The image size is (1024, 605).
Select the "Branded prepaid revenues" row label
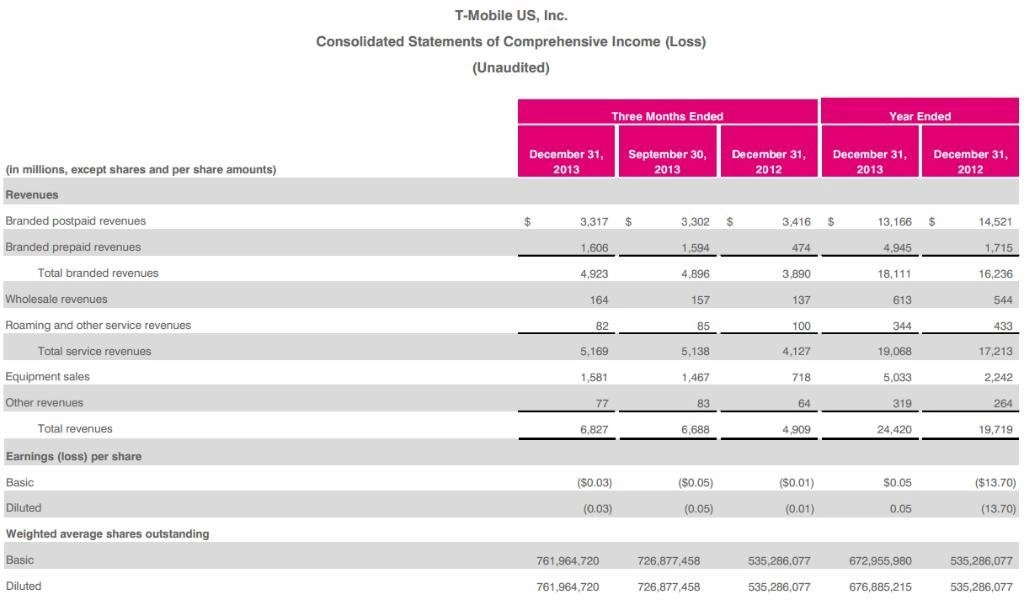click(73, 247)
